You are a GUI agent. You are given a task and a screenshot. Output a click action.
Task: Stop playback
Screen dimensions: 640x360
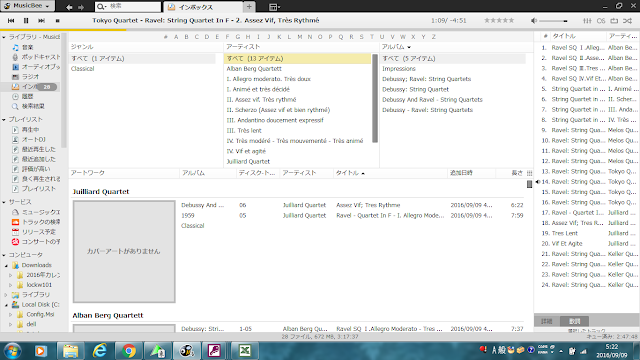(58, 20)
